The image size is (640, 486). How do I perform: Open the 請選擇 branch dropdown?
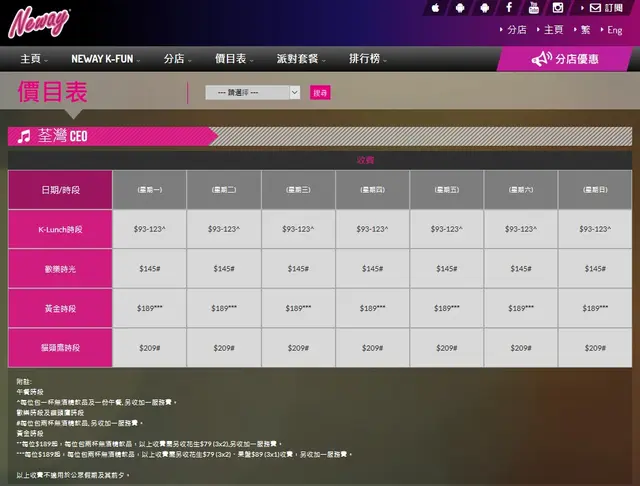pos(252,92)
